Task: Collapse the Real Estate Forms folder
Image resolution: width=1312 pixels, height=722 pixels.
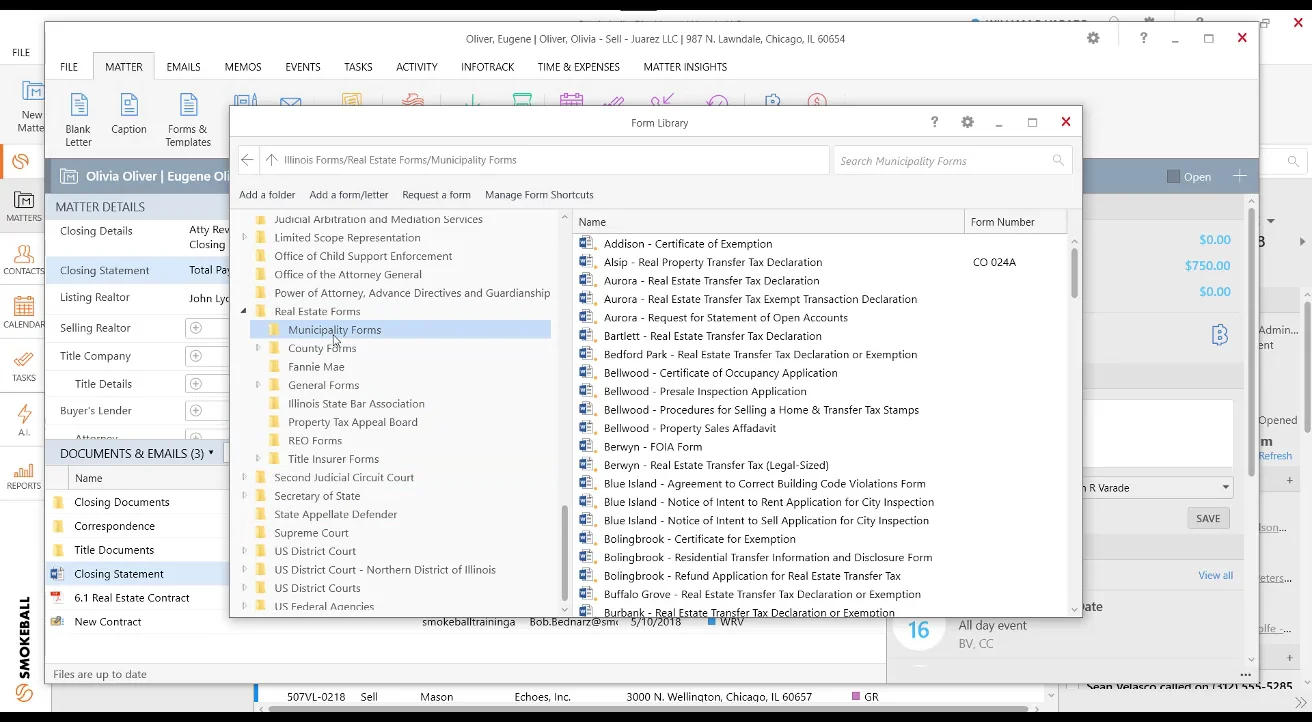Action: 244,311
